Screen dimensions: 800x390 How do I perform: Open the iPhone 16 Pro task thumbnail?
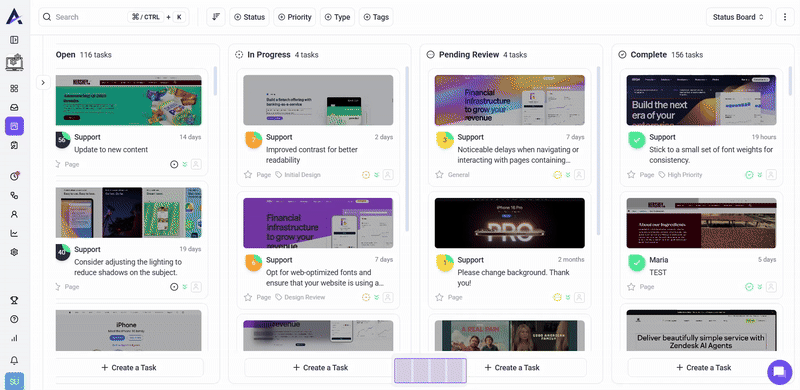509,223
